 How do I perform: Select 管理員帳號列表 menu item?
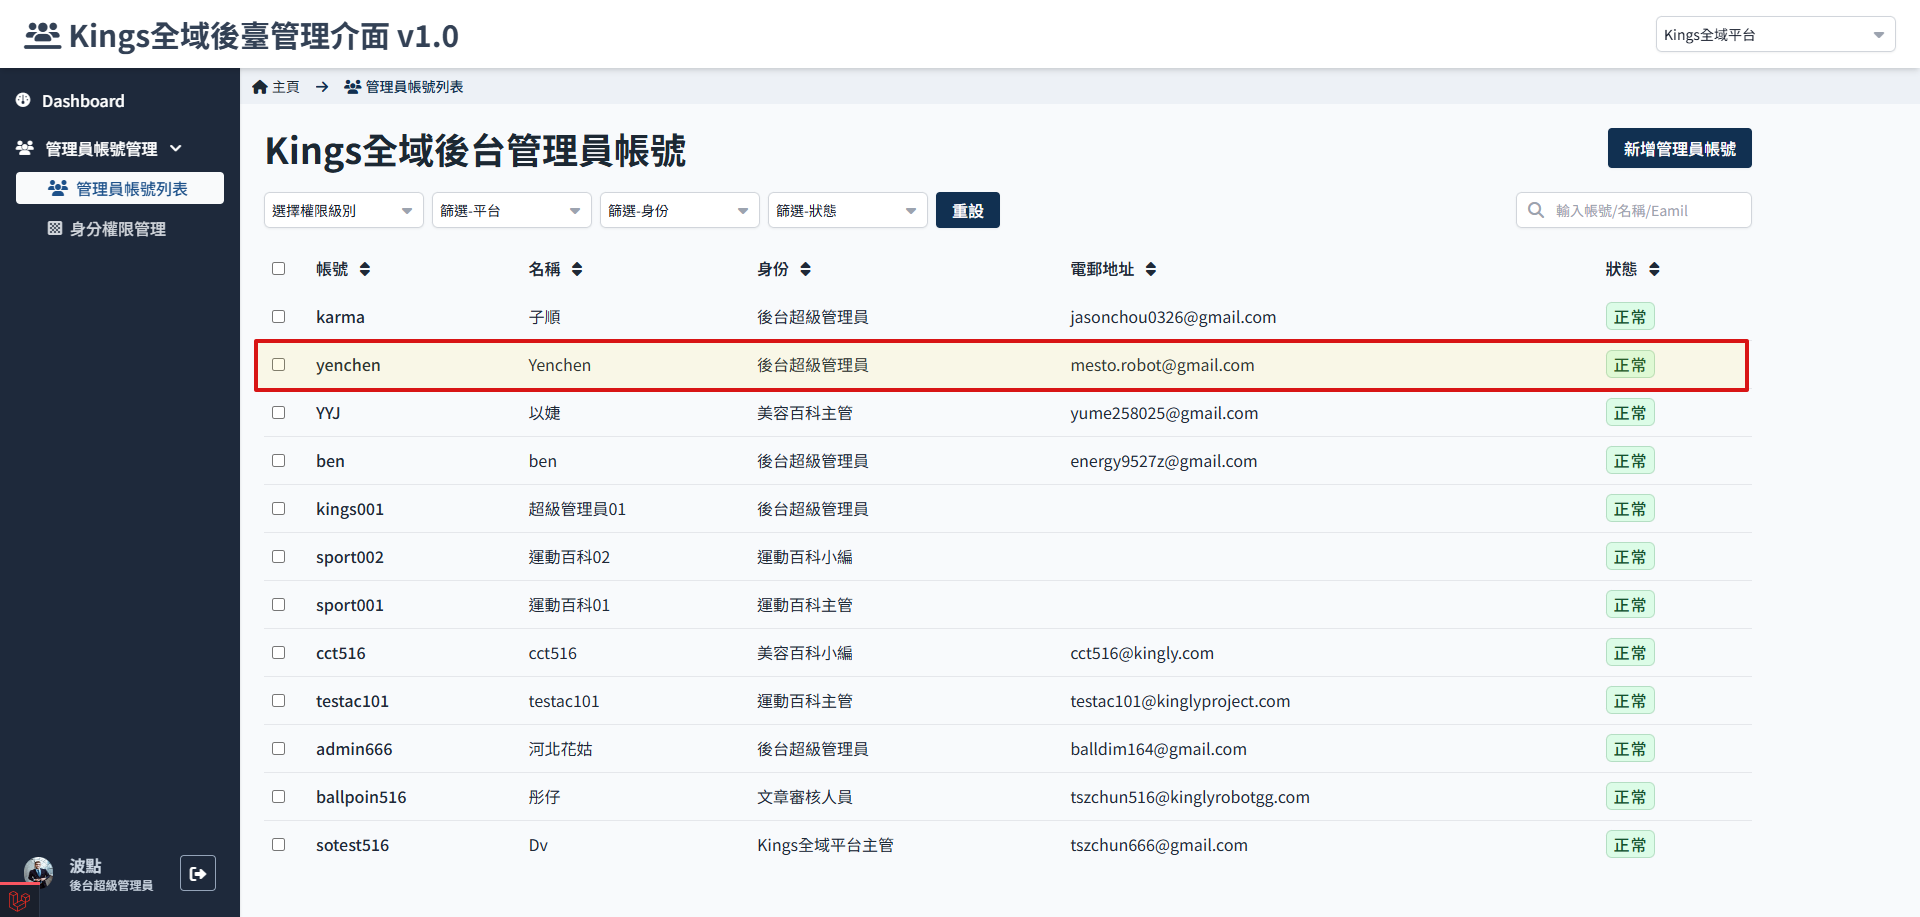pyautogui.click(x=120, y=188)
